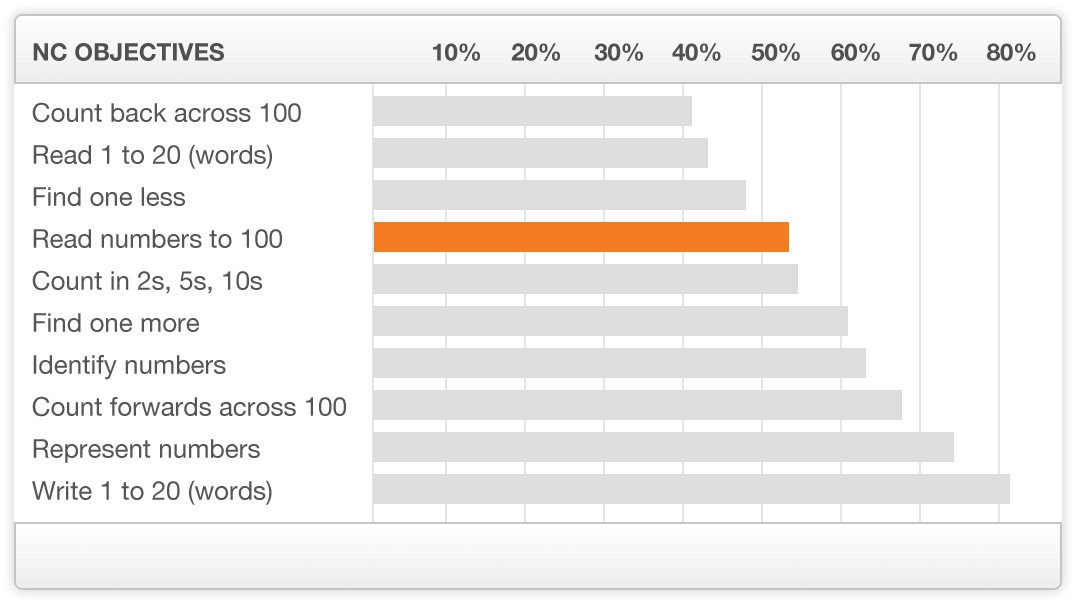
Task: Select the Represent numbers label
Action: [x=146, y=449]
